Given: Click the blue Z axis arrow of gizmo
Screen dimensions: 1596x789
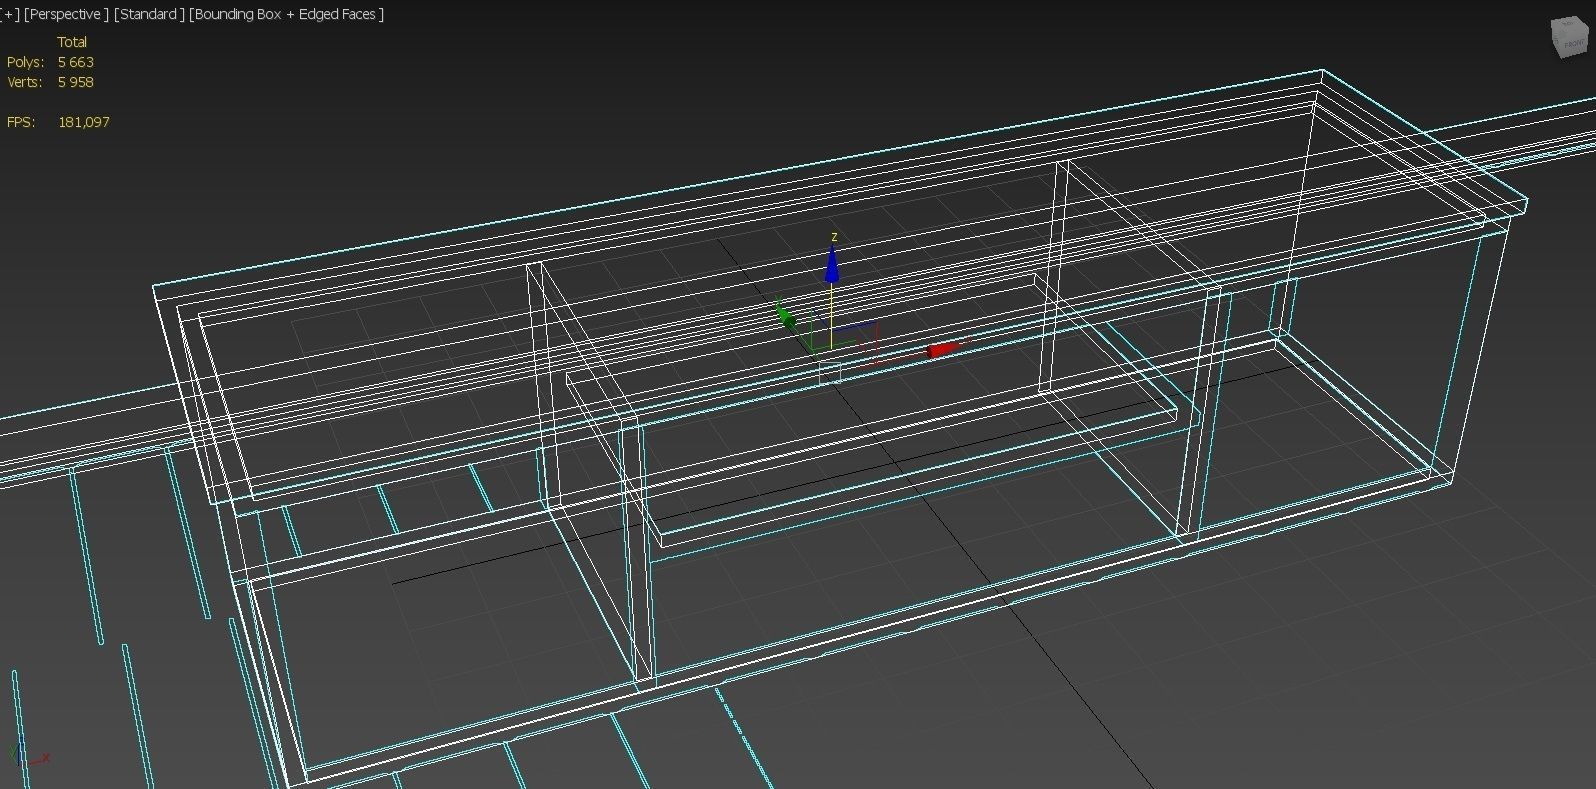Looking at the screenshot, I should coord(832,264).
